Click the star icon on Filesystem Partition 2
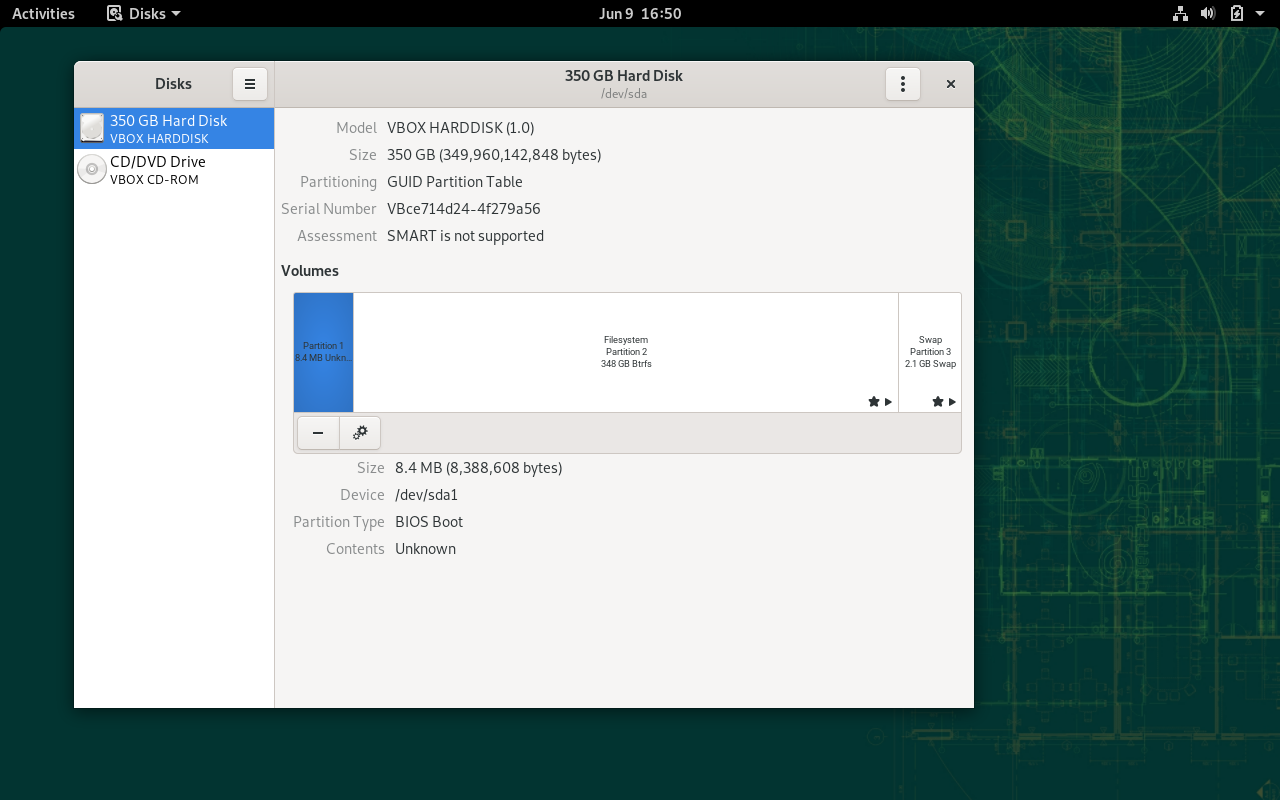This screenshot has height=800, width=1280. point(874,402)
